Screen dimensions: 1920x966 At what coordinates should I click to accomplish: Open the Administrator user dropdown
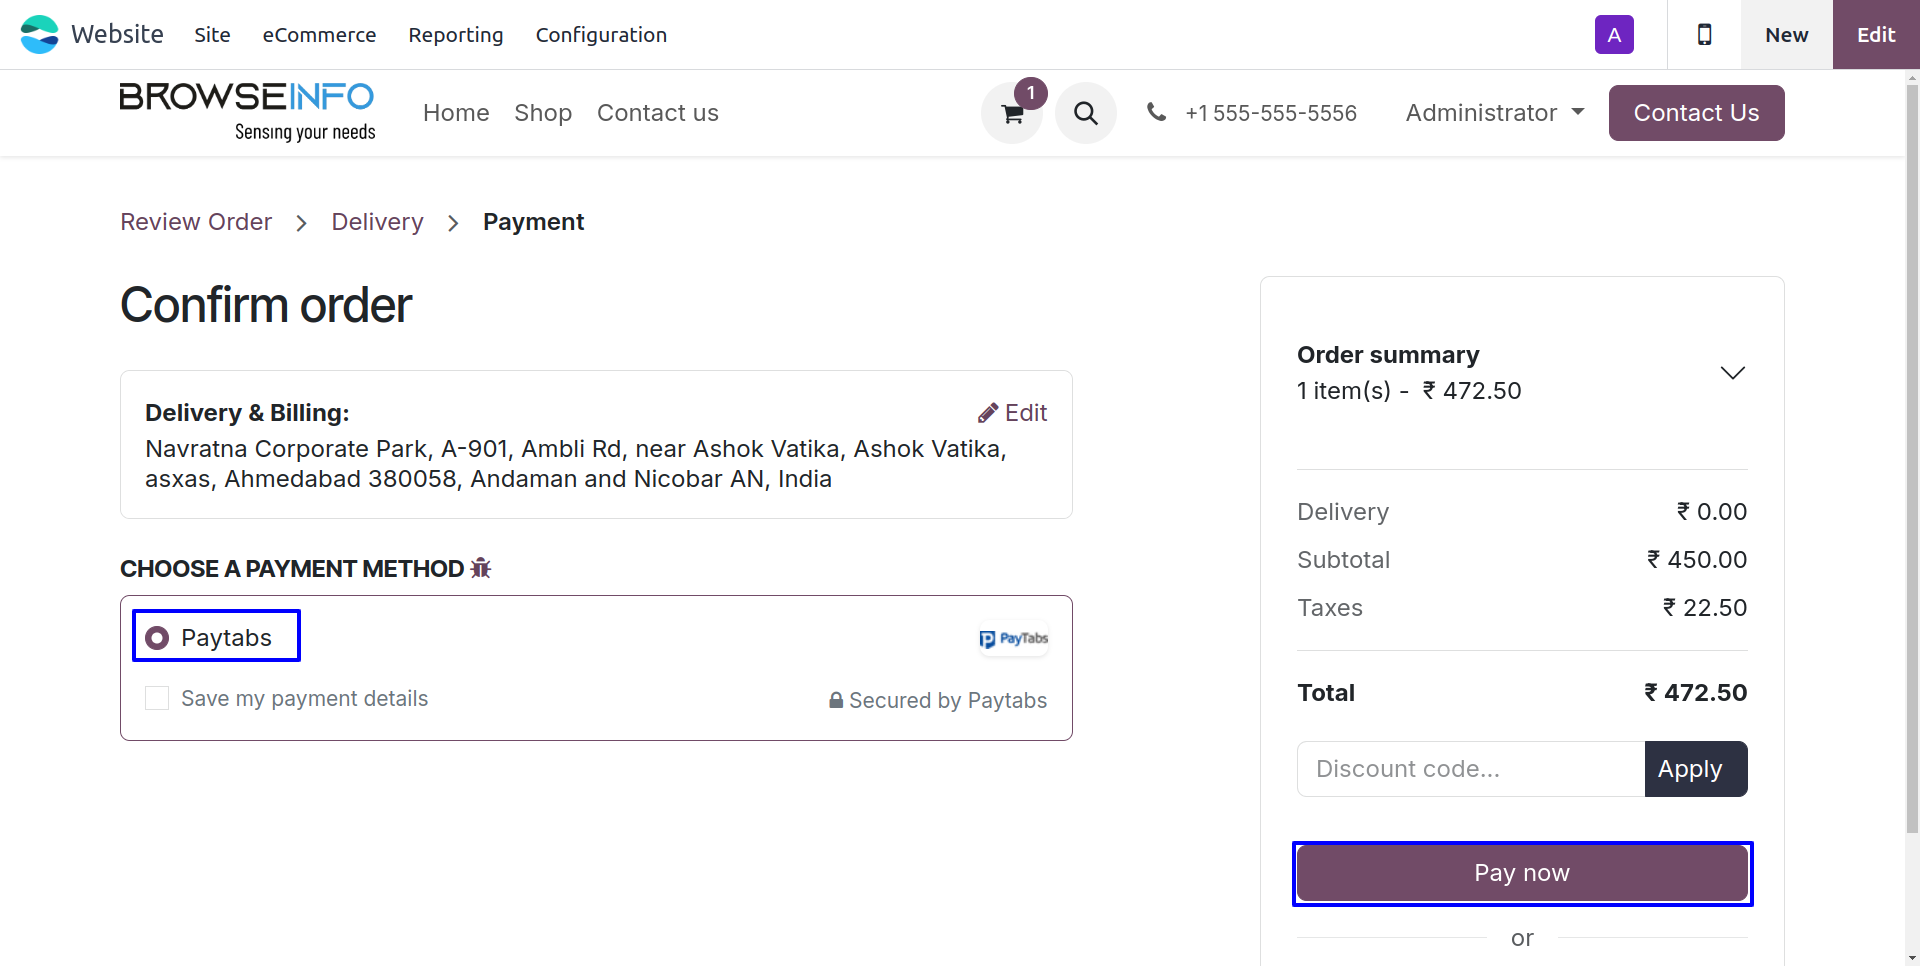pos(1494,113)
